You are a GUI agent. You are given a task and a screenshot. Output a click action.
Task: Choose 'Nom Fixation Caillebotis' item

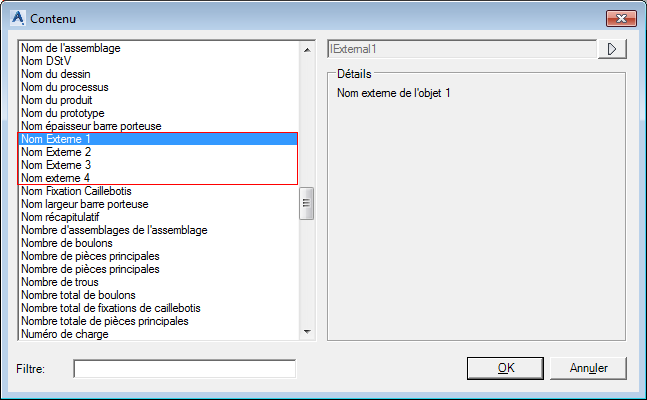tap(76, 191)
